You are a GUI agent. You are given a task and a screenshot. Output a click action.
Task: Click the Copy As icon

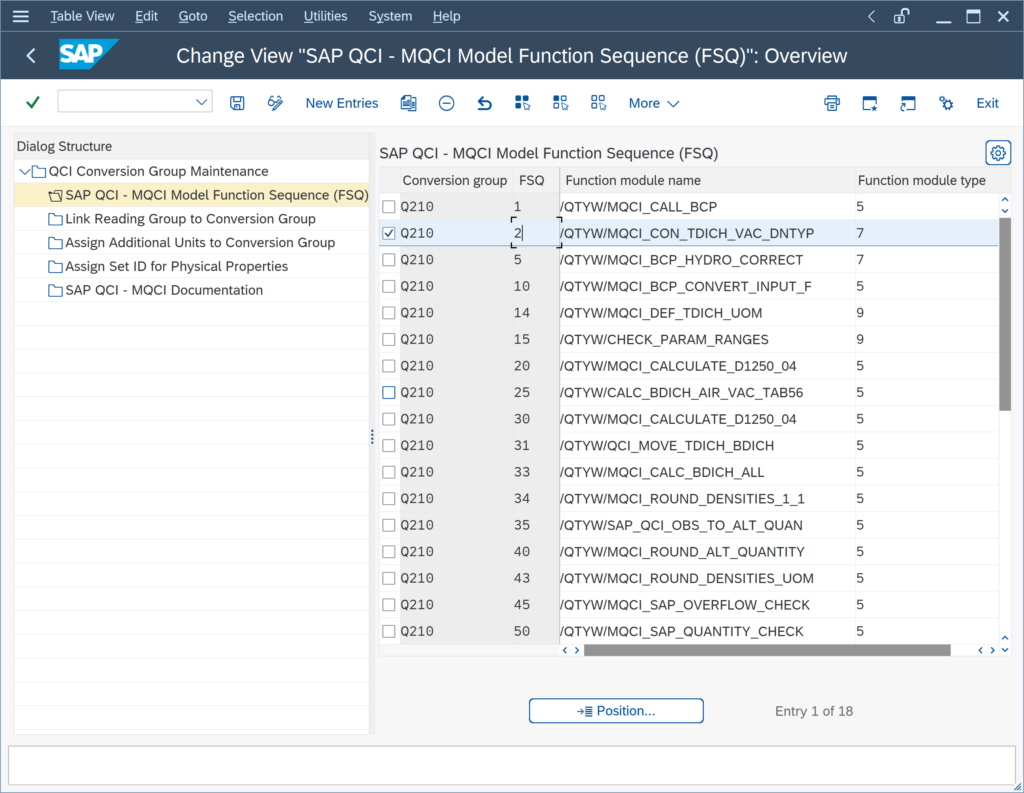[409, 103]
